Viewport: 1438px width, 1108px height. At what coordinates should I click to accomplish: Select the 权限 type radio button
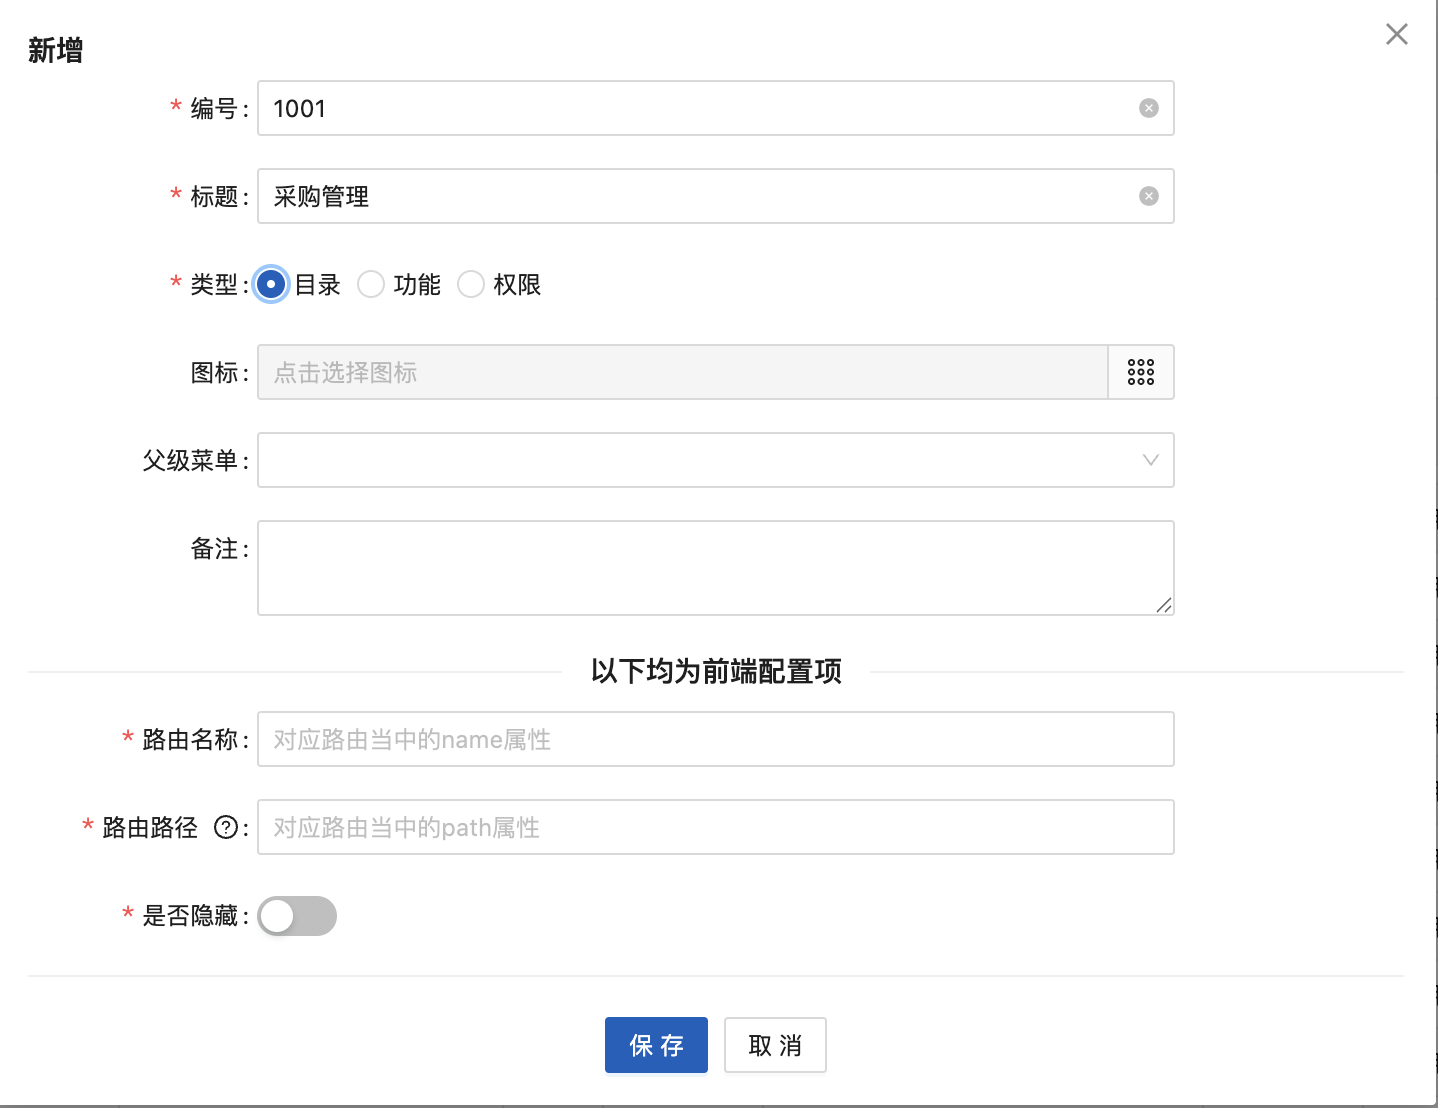[x=471, y=284]
